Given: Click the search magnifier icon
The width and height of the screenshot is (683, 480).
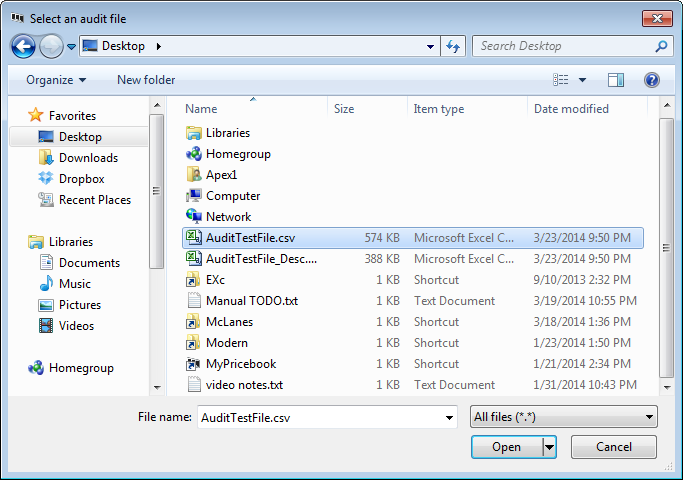Looking at the screenshot, I should 661,46.
